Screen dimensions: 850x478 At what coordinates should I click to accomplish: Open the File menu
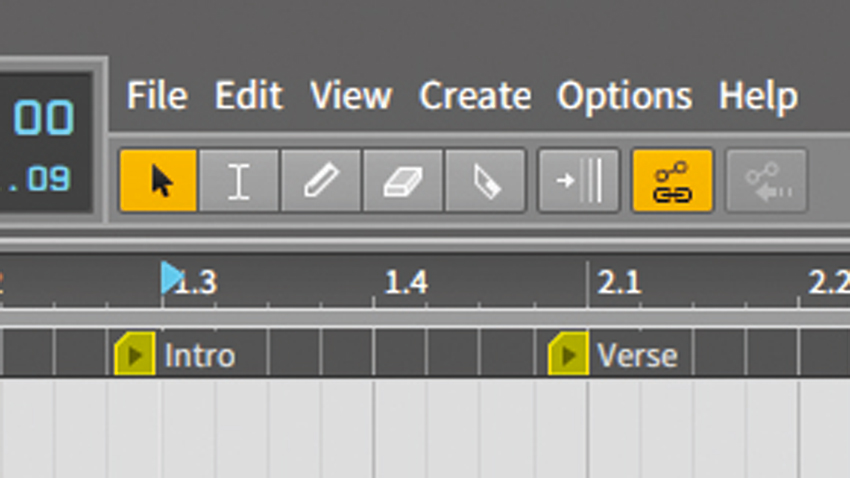click(x=157, y=96)
